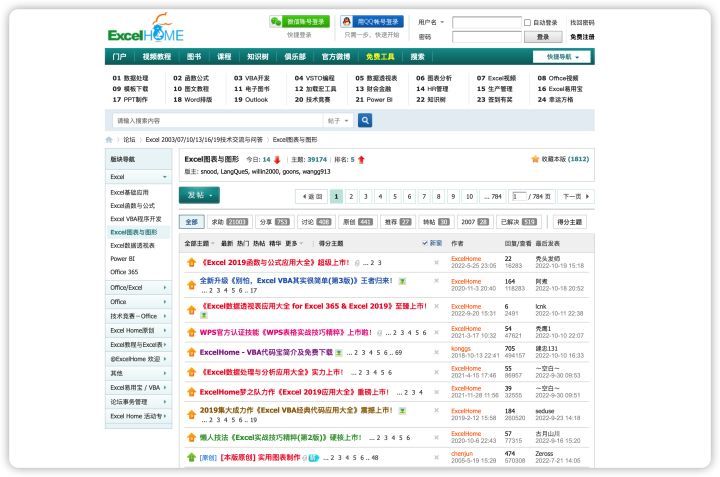Open the 帖子 search scope dropdown

tap(338, 121)
